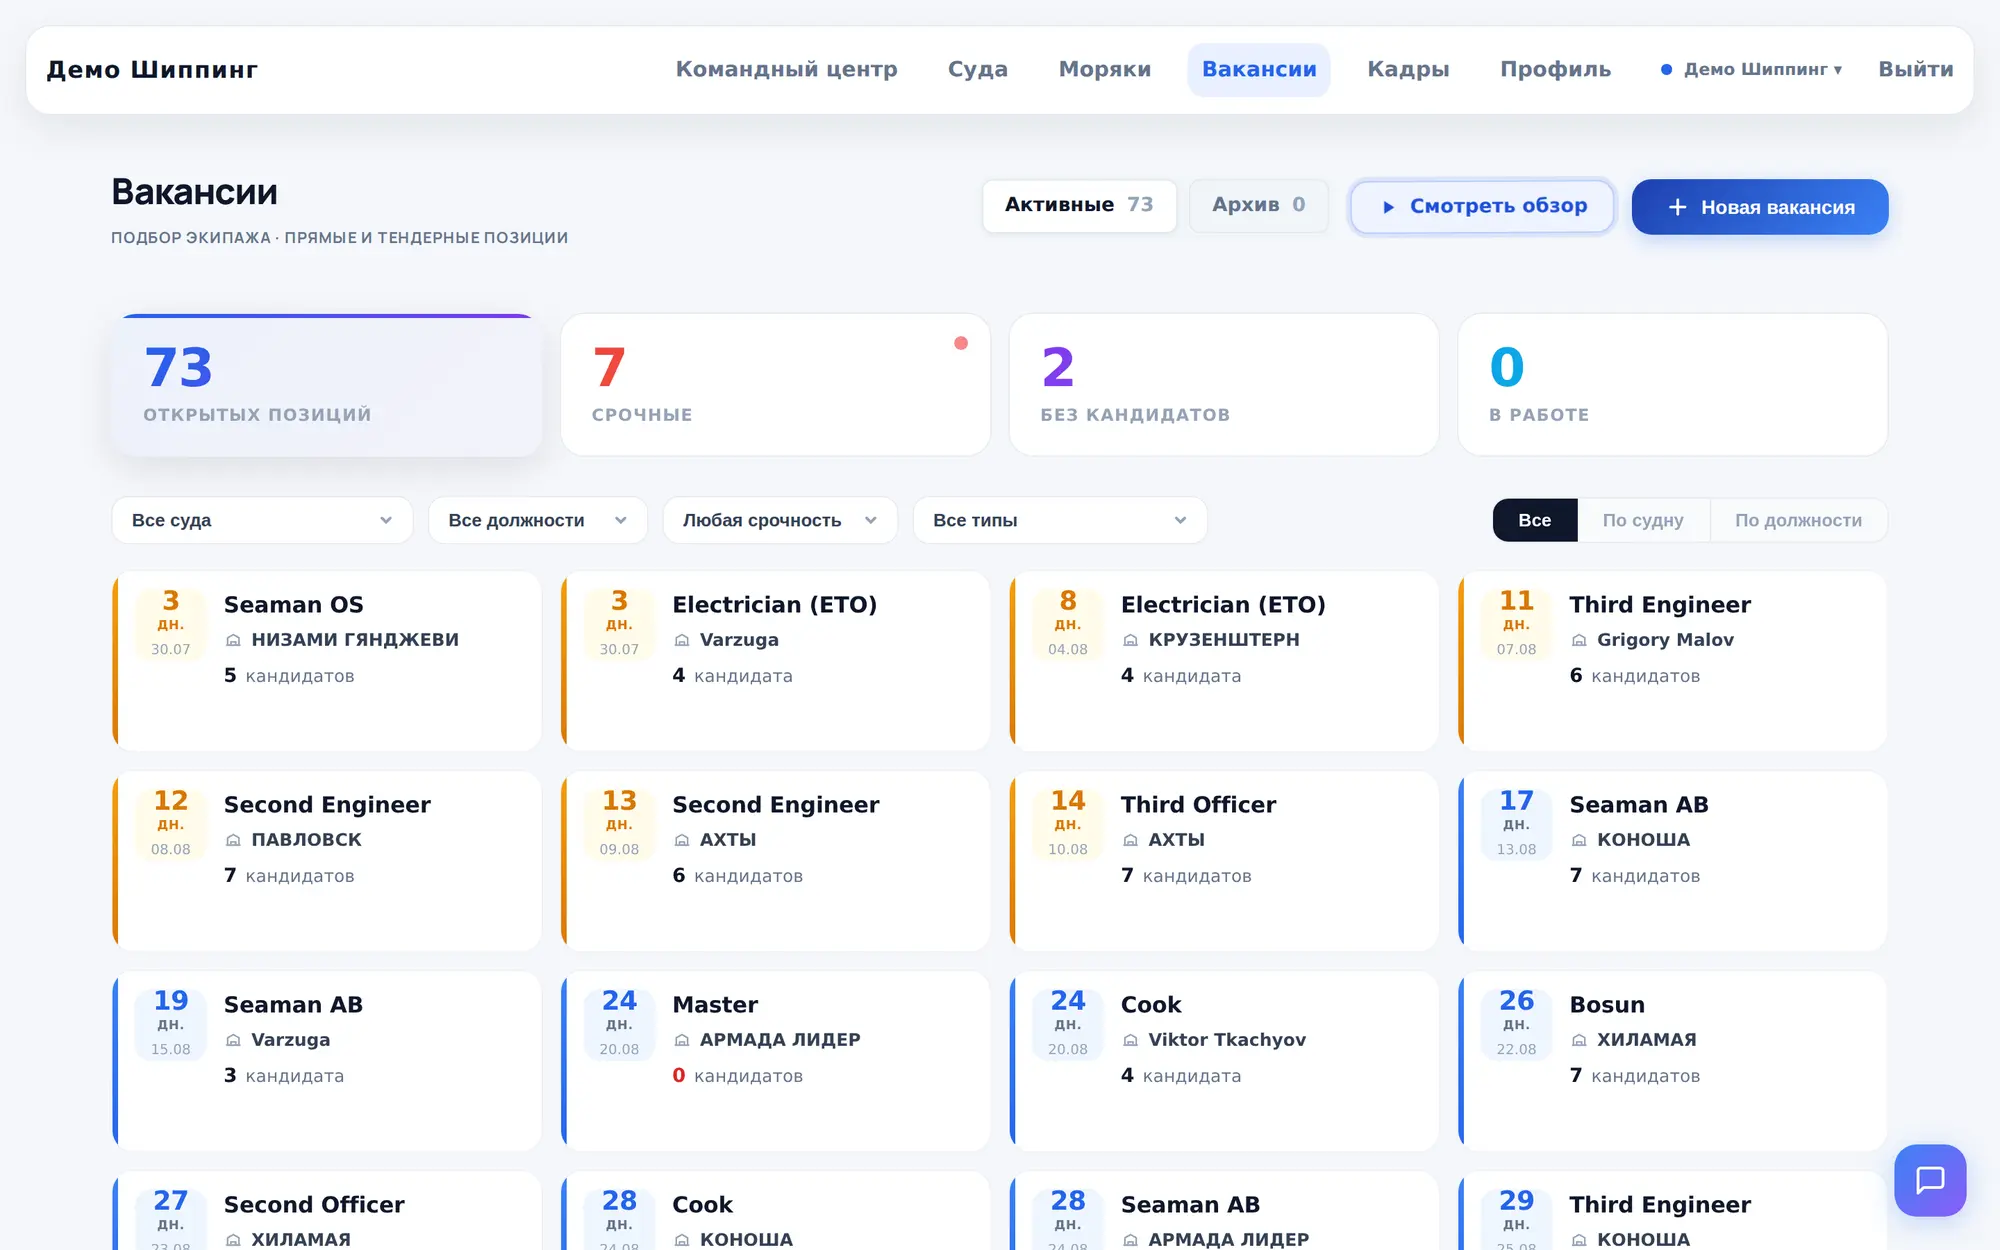Open Third Engineer КОНОША vacancy
Viewport: 2000px width, 1250px height.
pos(1673,1211)
